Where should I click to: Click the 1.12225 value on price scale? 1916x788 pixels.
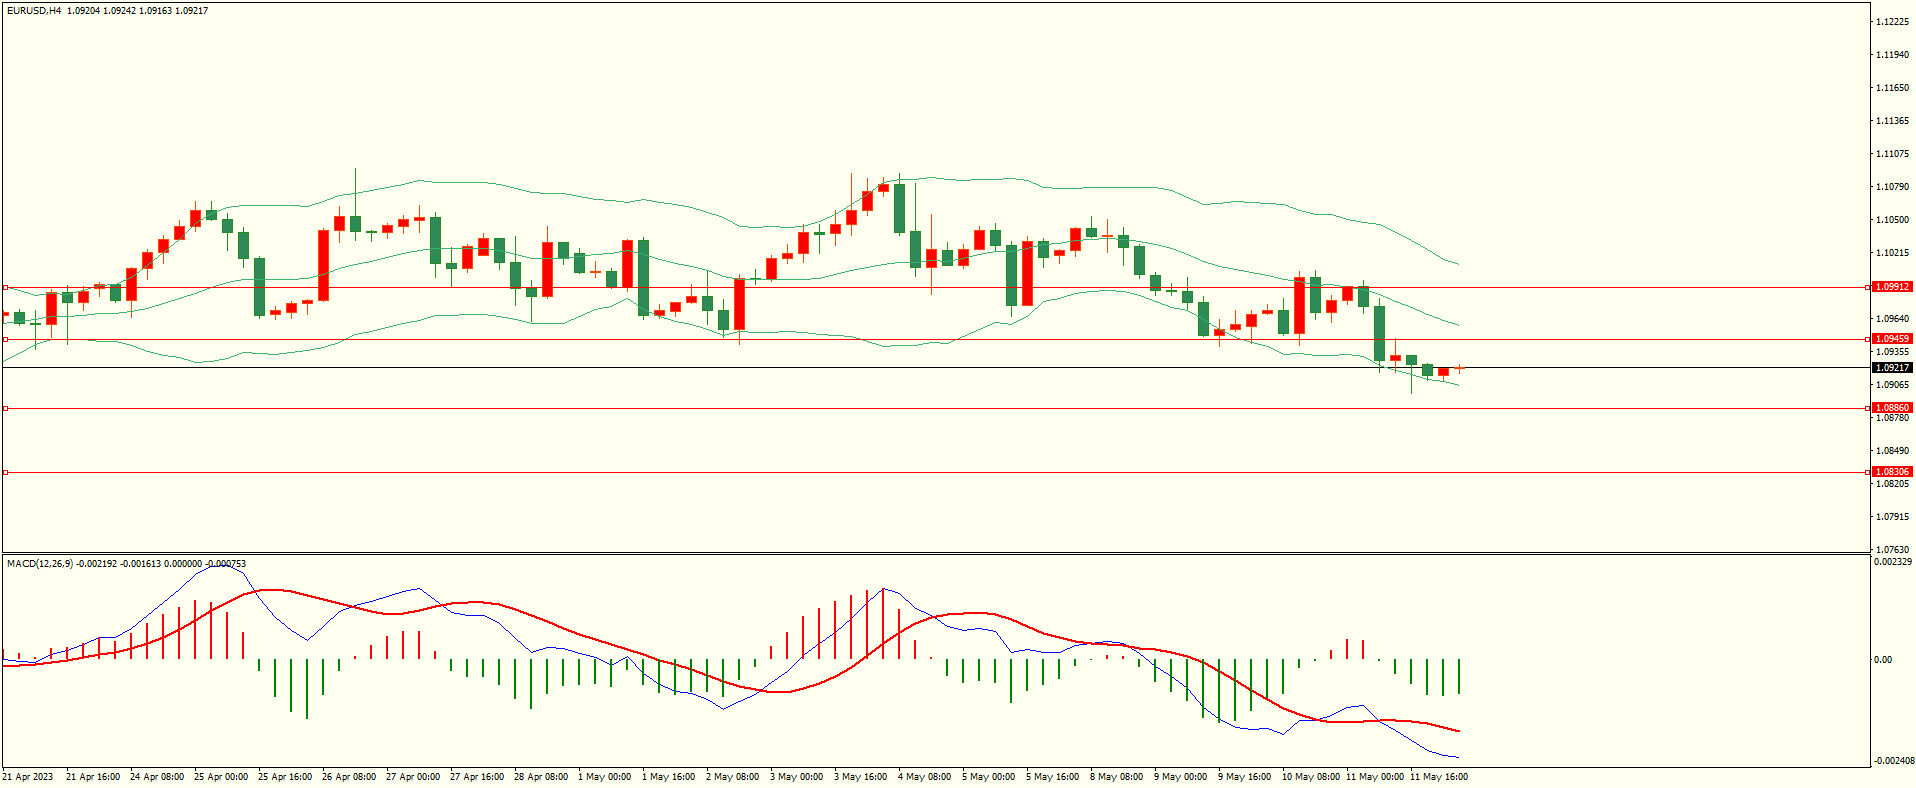[x=1892, y=22]
